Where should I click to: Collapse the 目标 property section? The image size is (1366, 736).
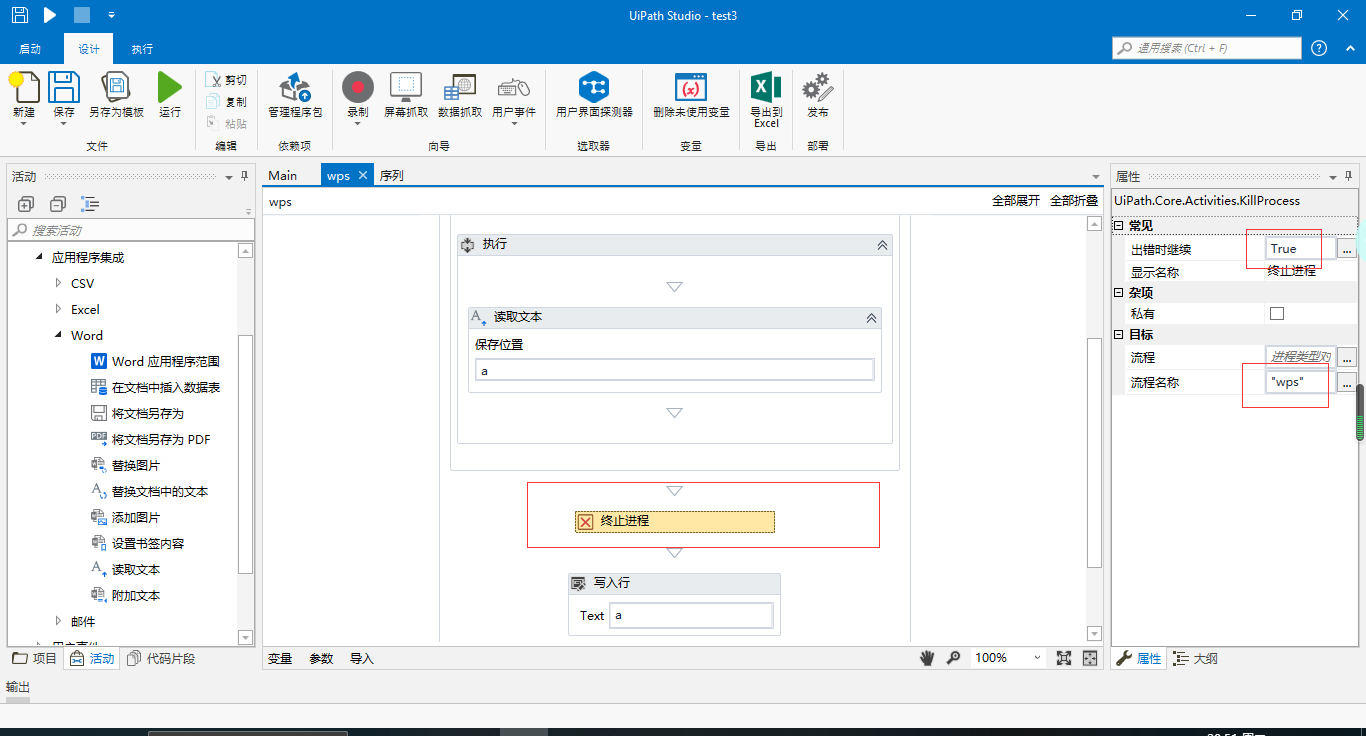point(1118,335)
